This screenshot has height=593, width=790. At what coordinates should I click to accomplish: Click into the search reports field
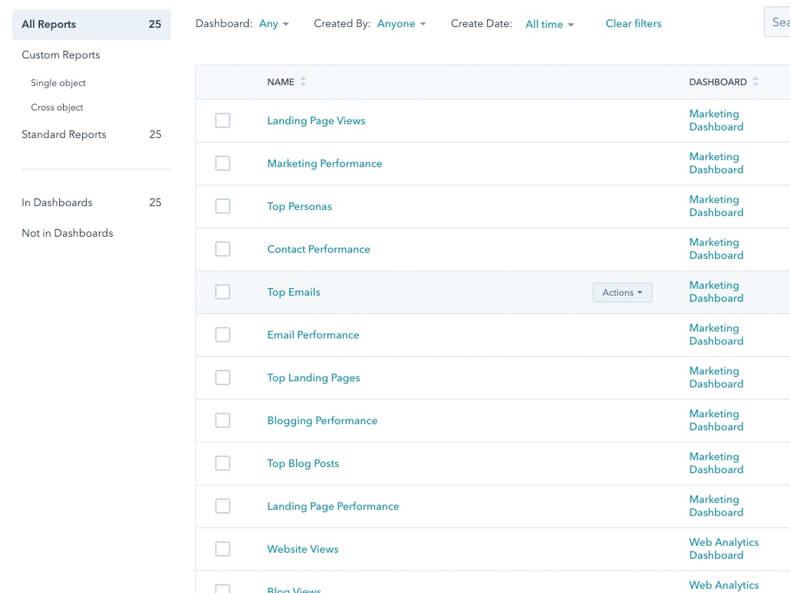click(x=778, y=22)
